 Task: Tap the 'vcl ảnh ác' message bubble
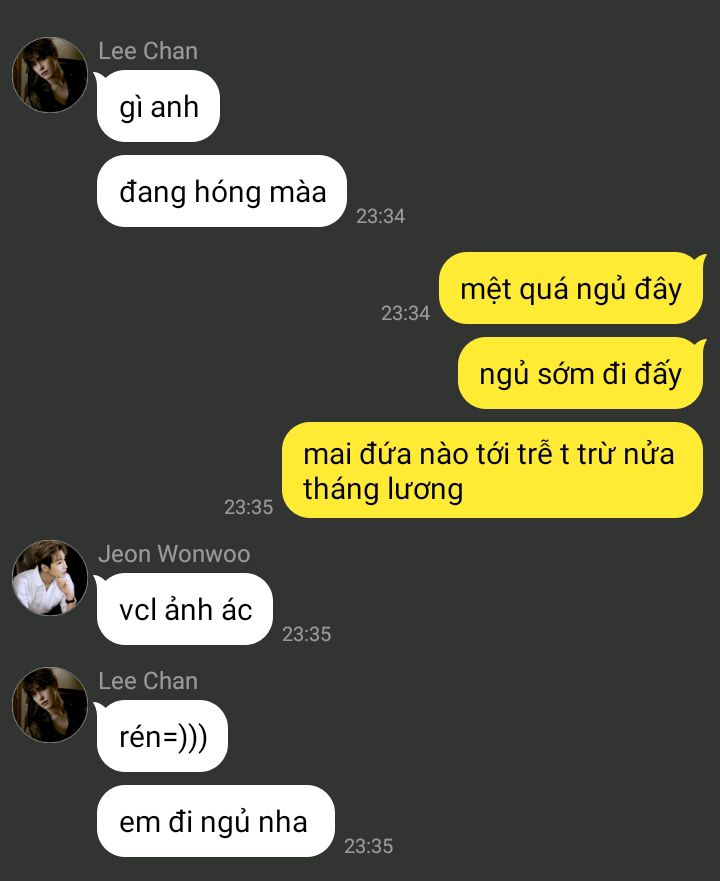coord(184,609)
